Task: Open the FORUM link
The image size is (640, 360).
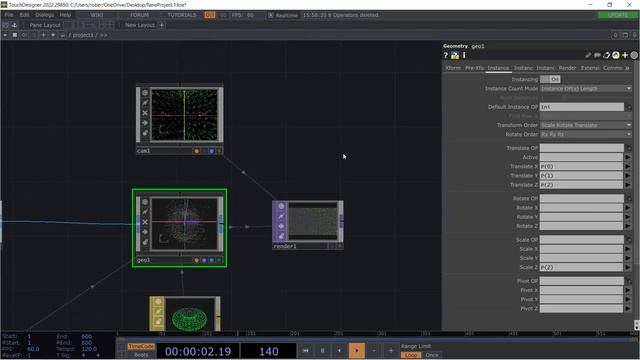Action: point(139,15)
